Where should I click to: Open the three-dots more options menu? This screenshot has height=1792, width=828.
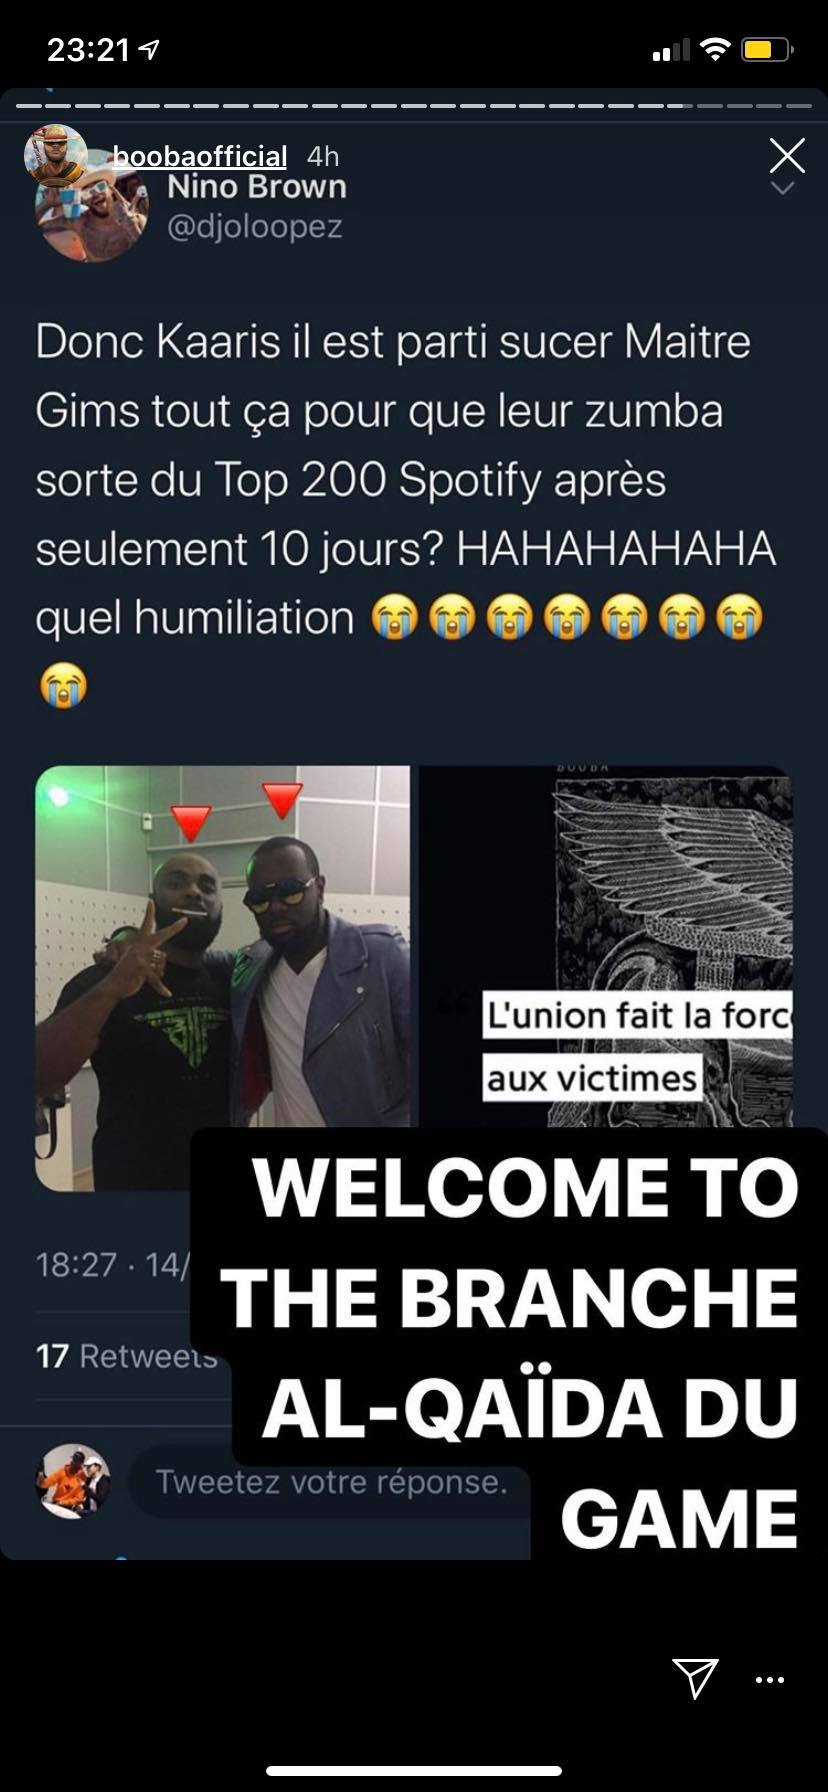click(x=770, y=1680)
